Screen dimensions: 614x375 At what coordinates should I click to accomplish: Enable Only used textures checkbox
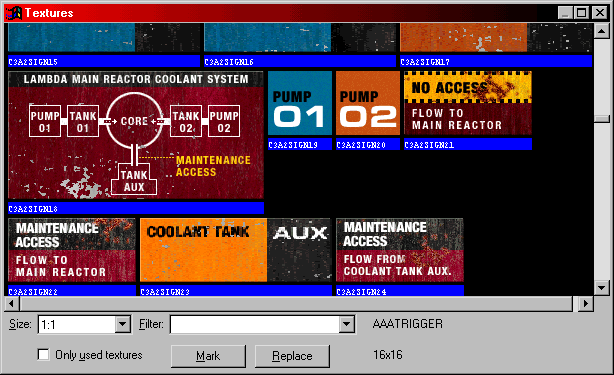click(43, 355)
